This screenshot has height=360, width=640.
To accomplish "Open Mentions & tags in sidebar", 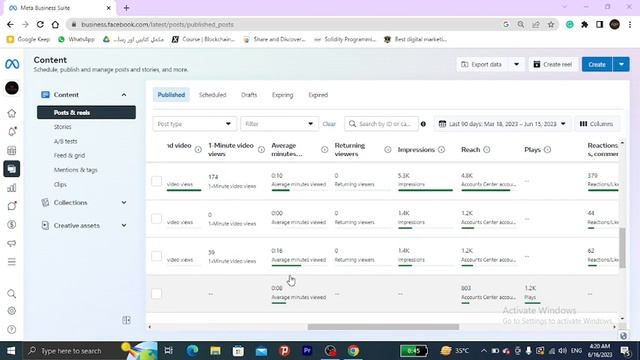I will tap(76, 170).
